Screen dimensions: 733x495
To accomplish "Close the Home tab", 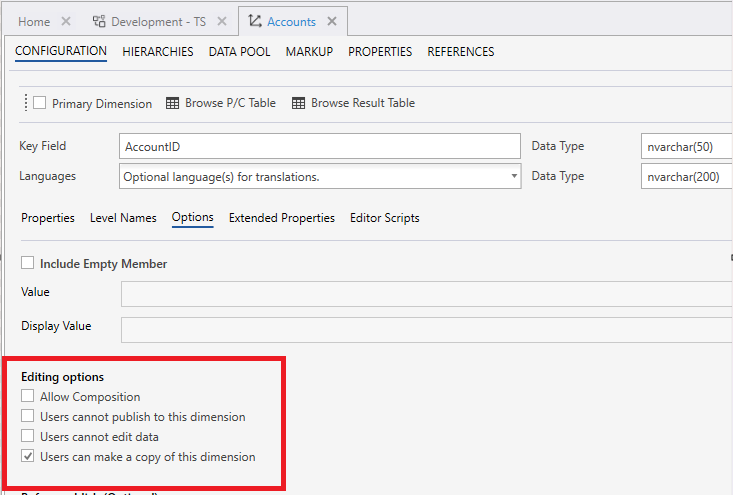I will (x=66, y=21).
